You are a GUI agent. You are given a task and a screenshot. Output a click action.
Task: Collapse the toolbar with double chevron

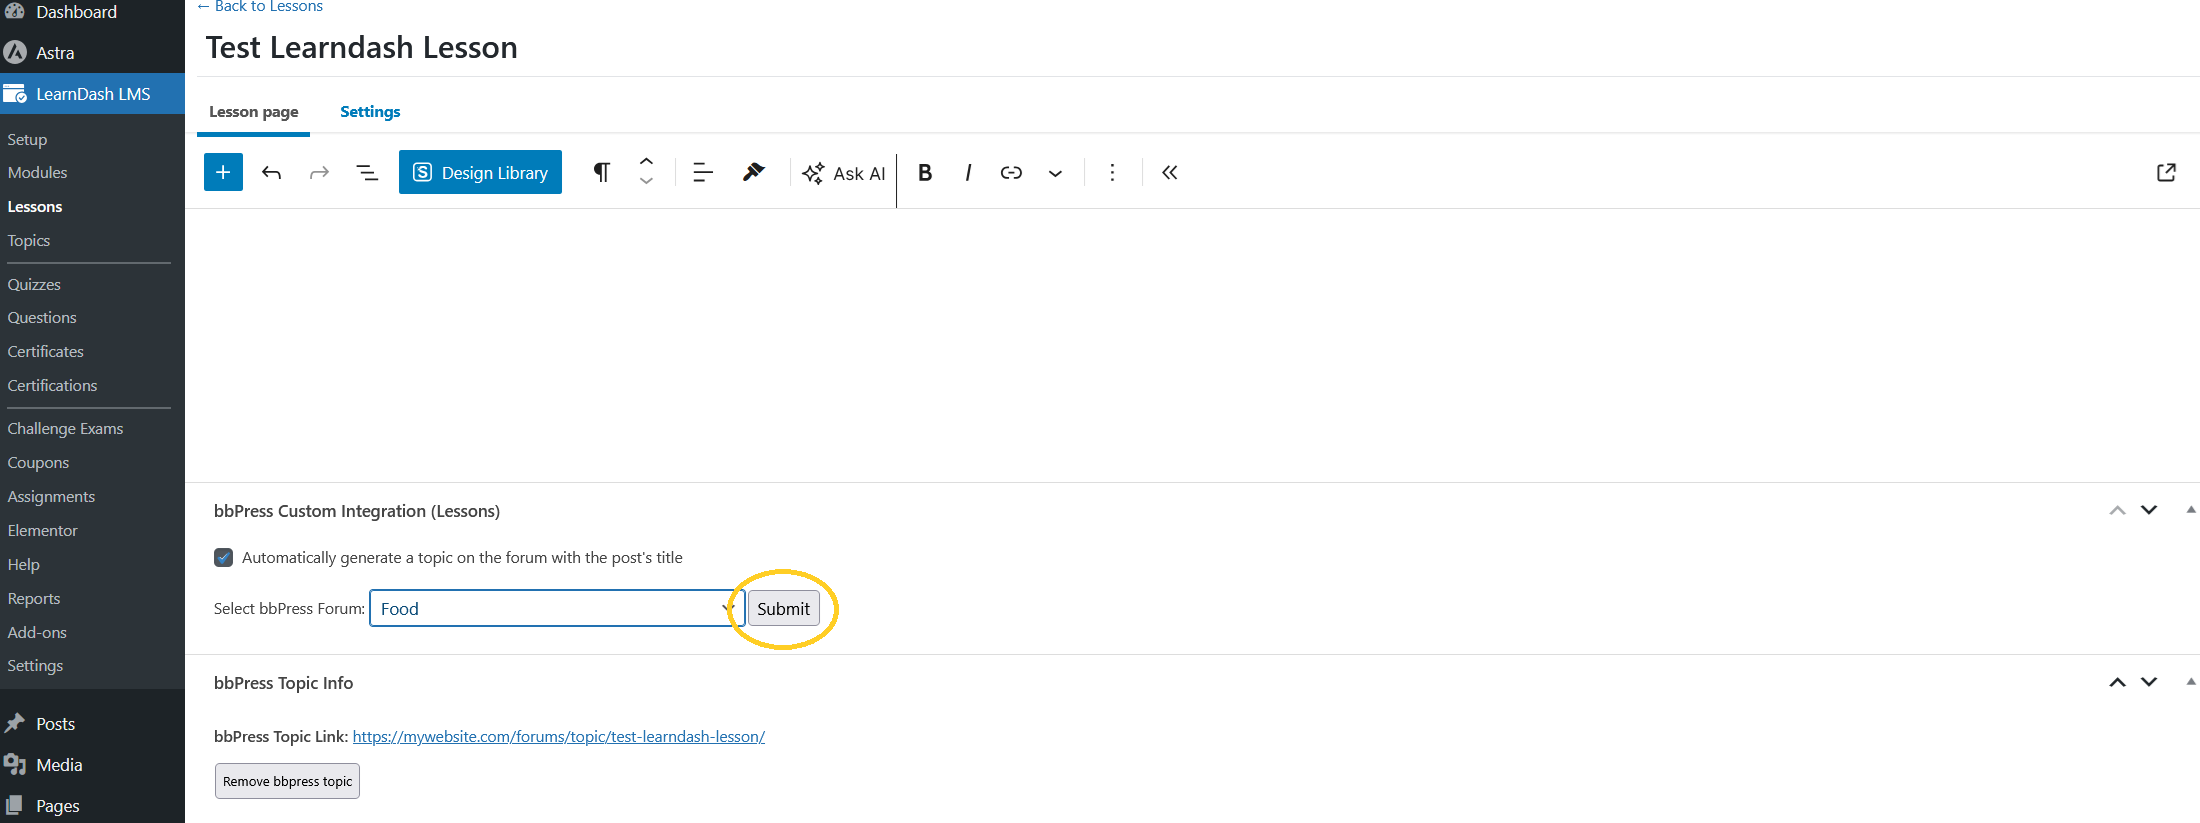[1169, 172]
